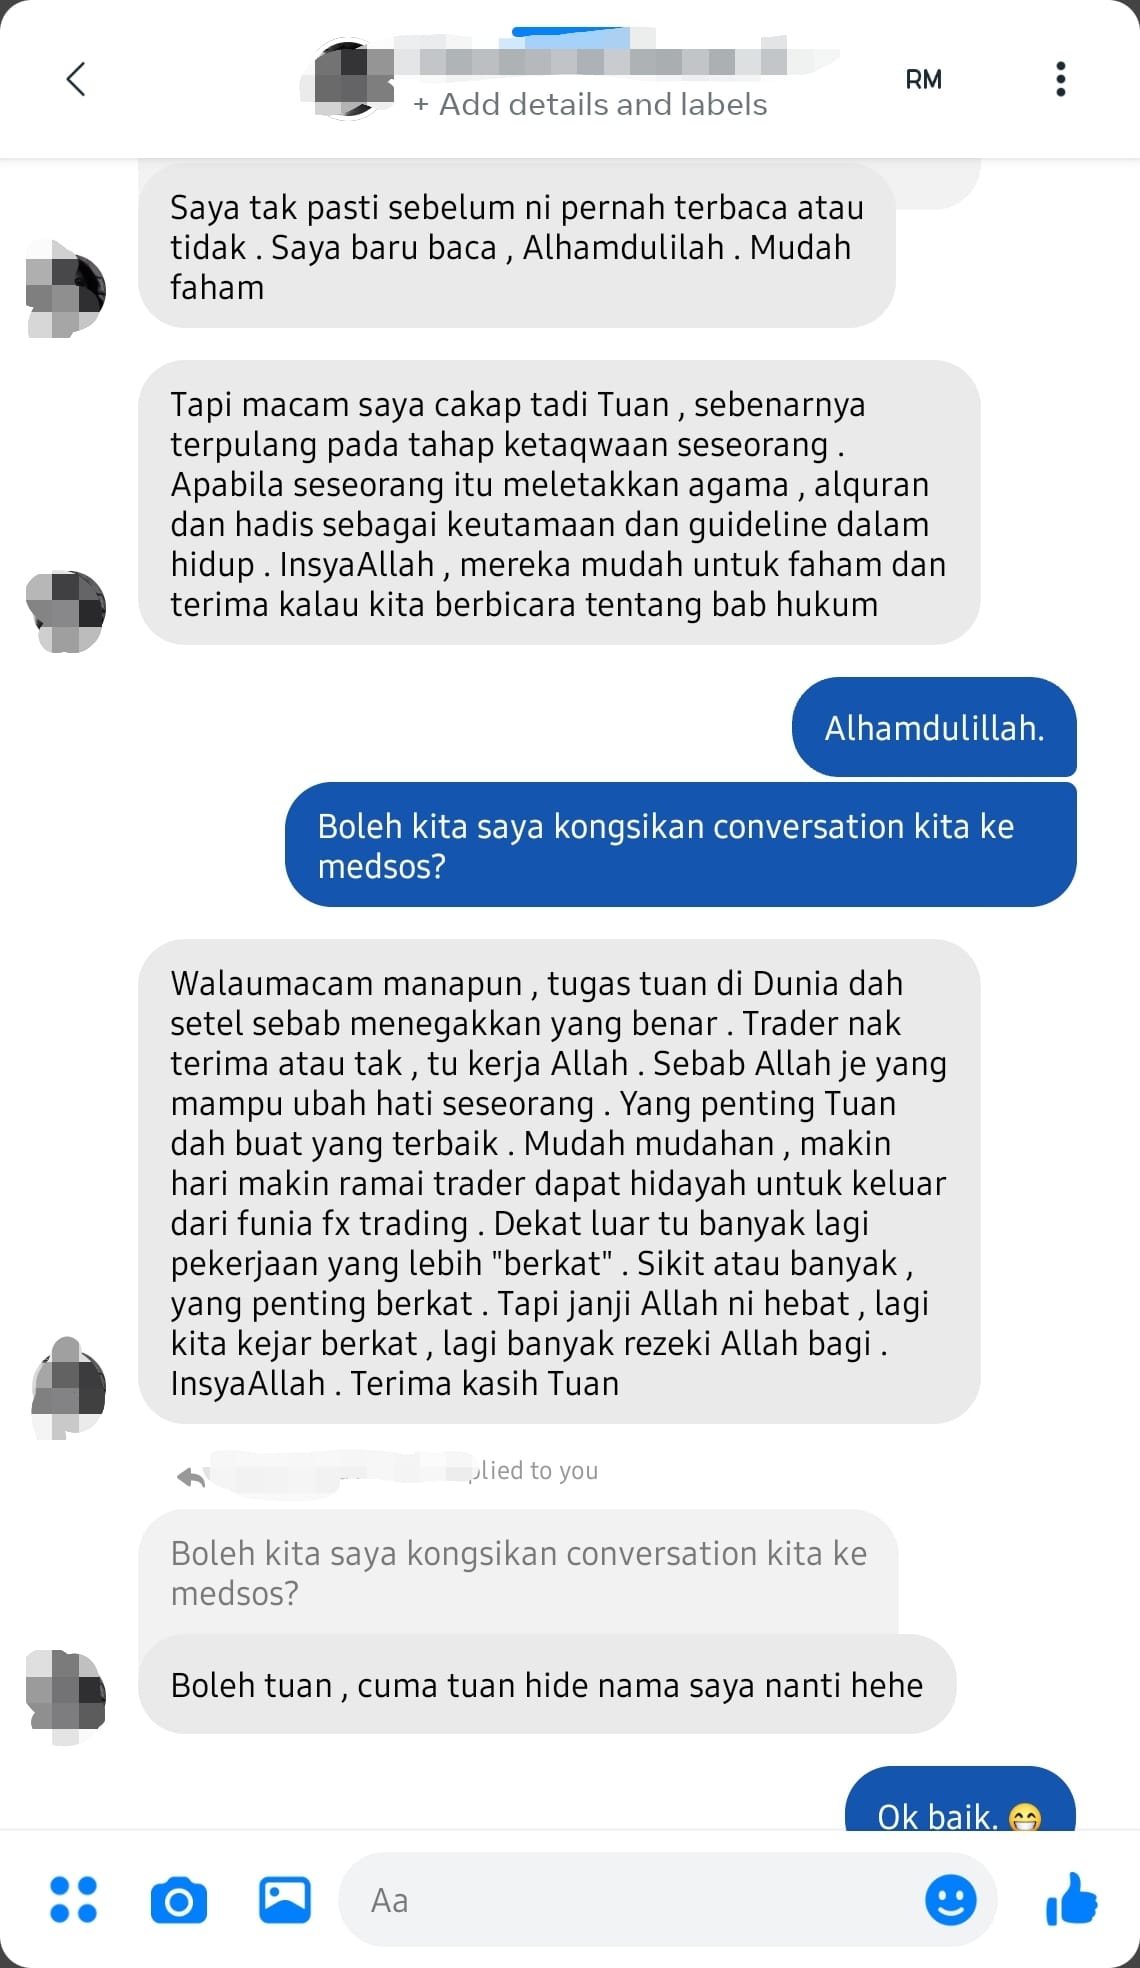1140x1968 pixels.
Task: Open the emoji picker in message box
Action: [x=950, y=1899]
